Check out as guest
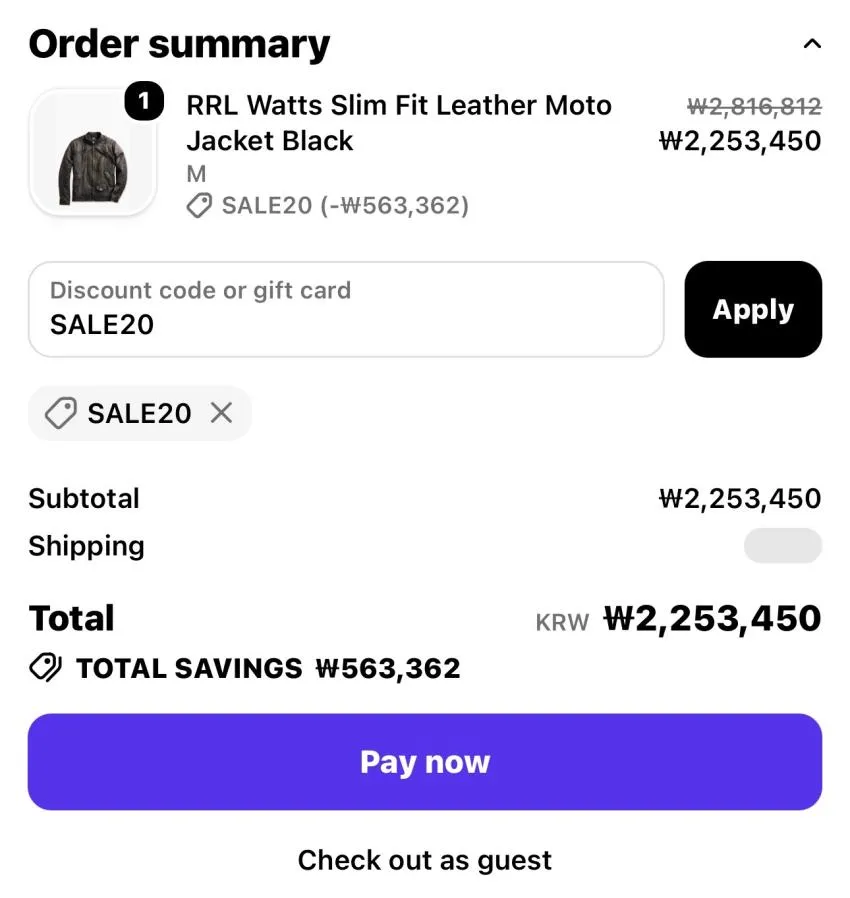Image resolution: width=850 pixels, height=898 pixels. pos(425,860)
